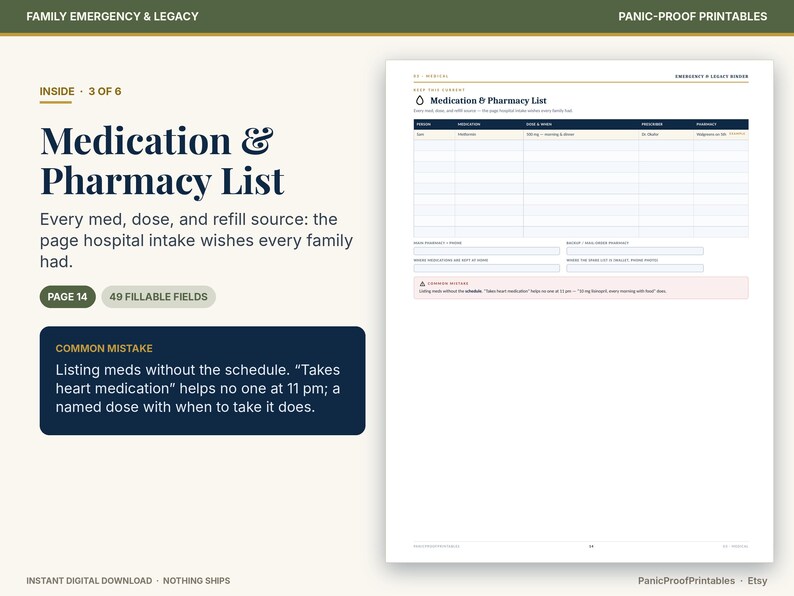Click the 'Etsy' footer text

pyautogui.click(x=757, y=580)
